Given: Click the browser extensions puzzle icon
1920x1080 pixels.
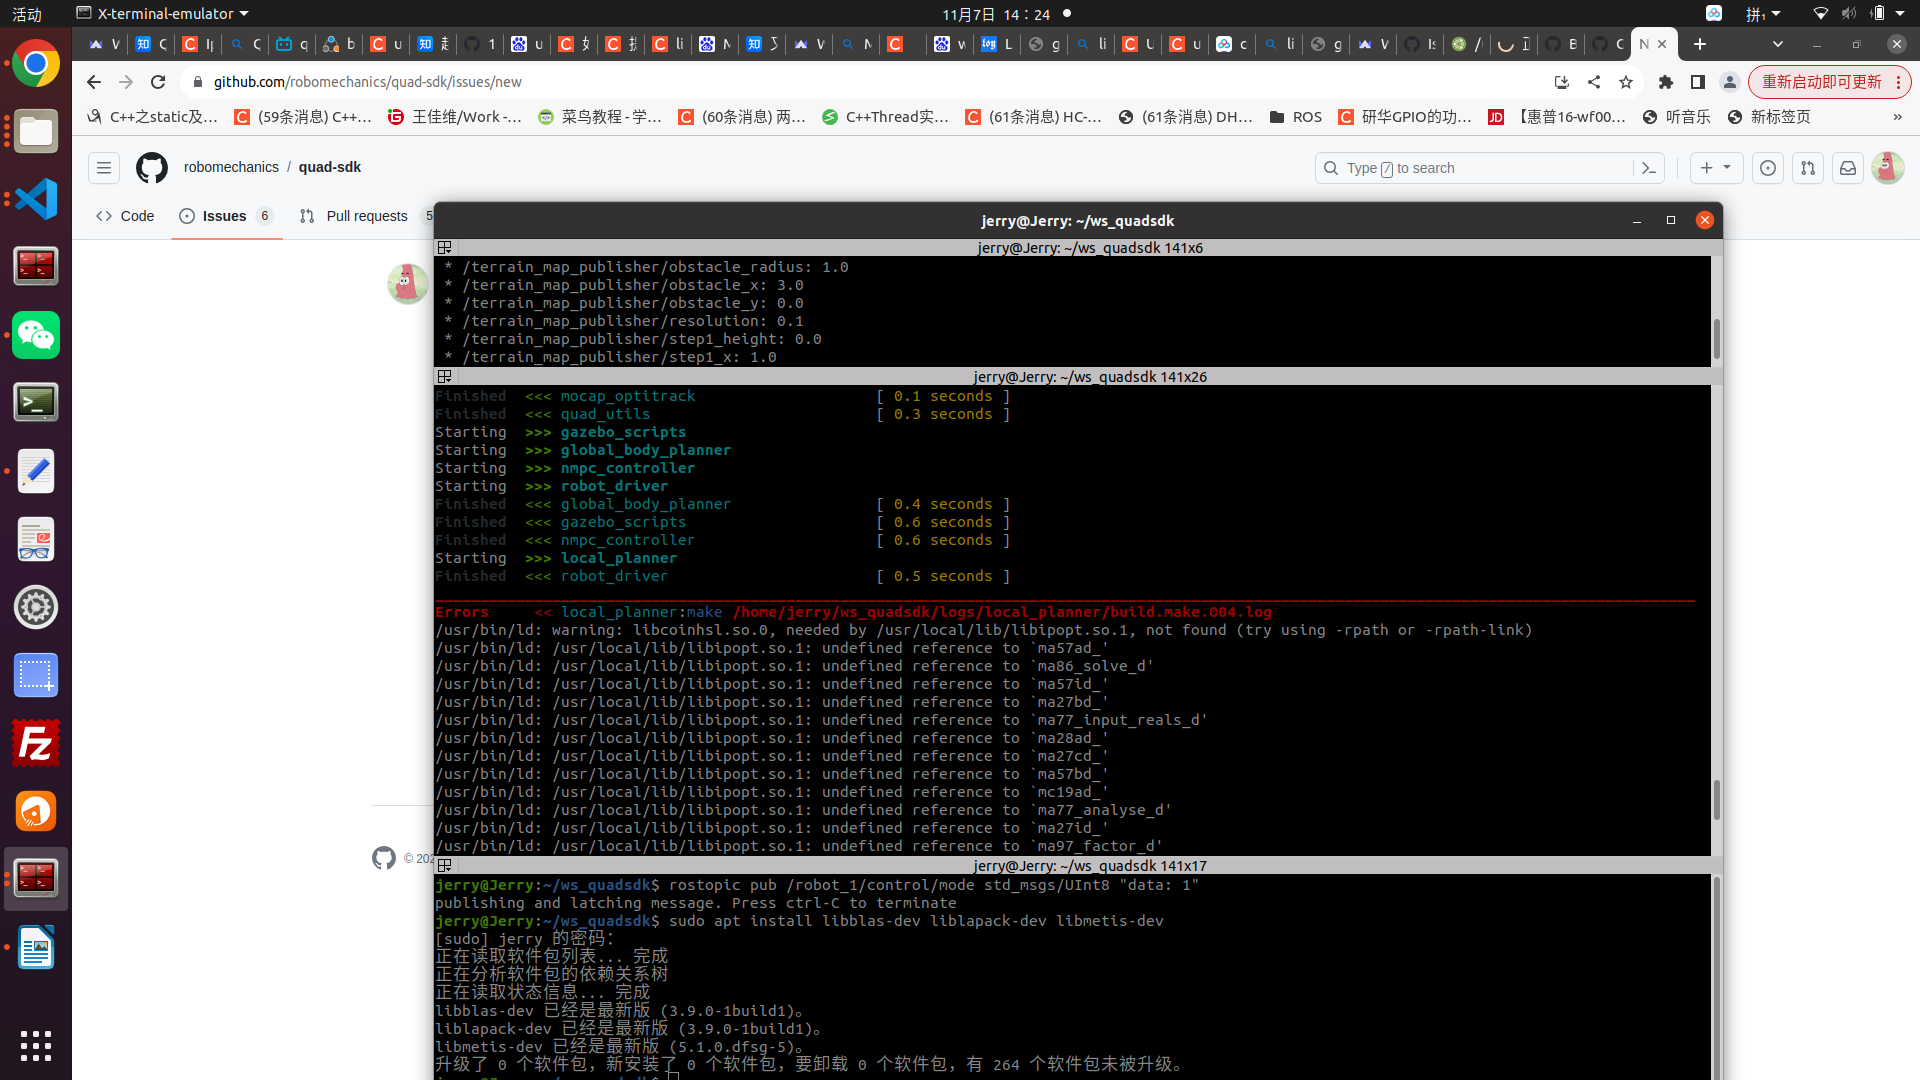Looking at the screenshot, I should 1666,82.
